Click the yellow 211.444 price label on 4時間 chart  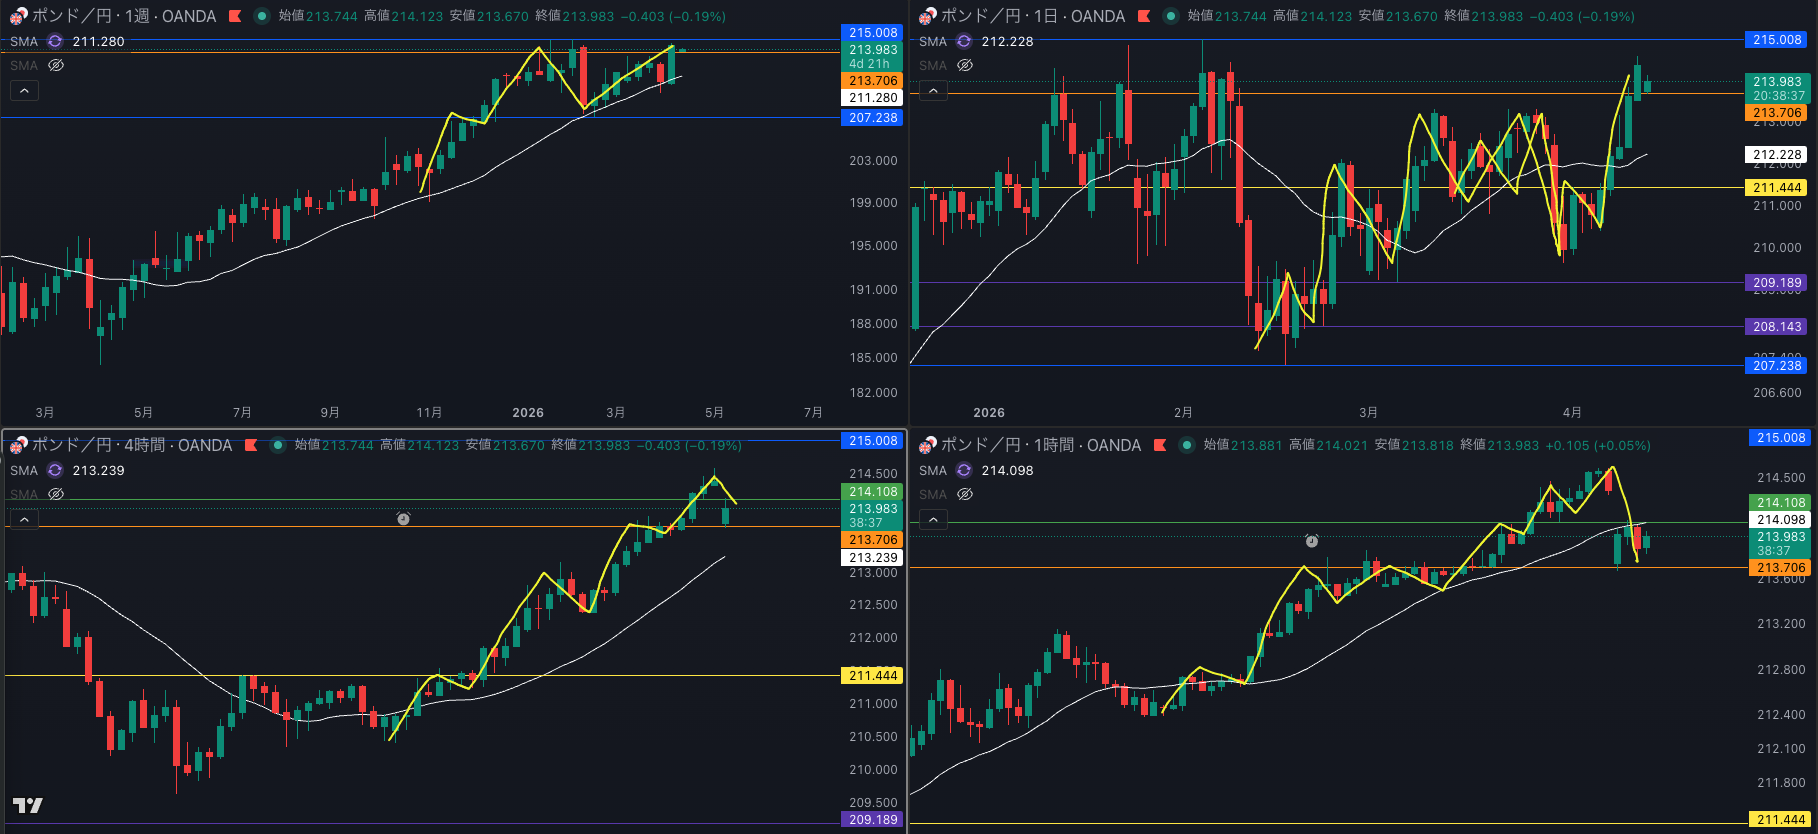873,676
